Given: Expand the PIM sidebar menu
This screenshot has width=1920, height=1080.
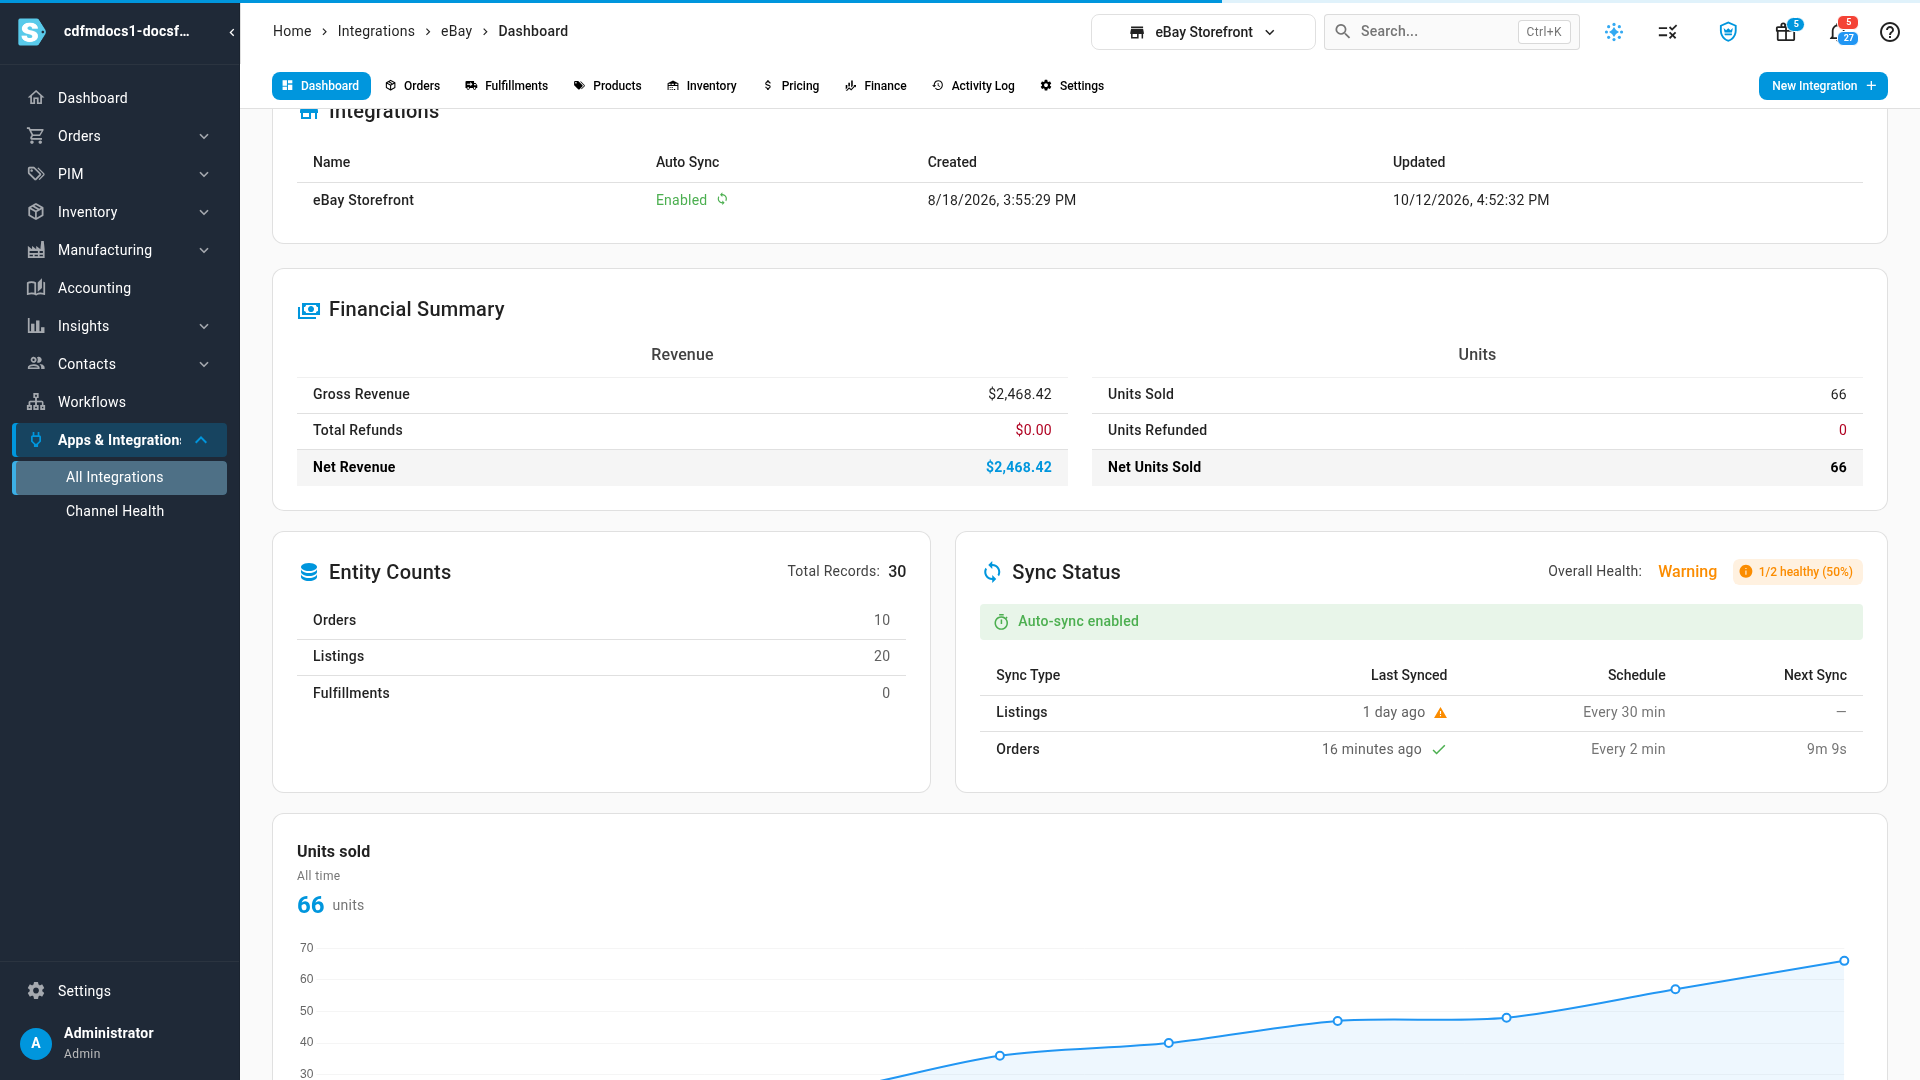Looking at the screenshot, I should [x=120, y=174].
